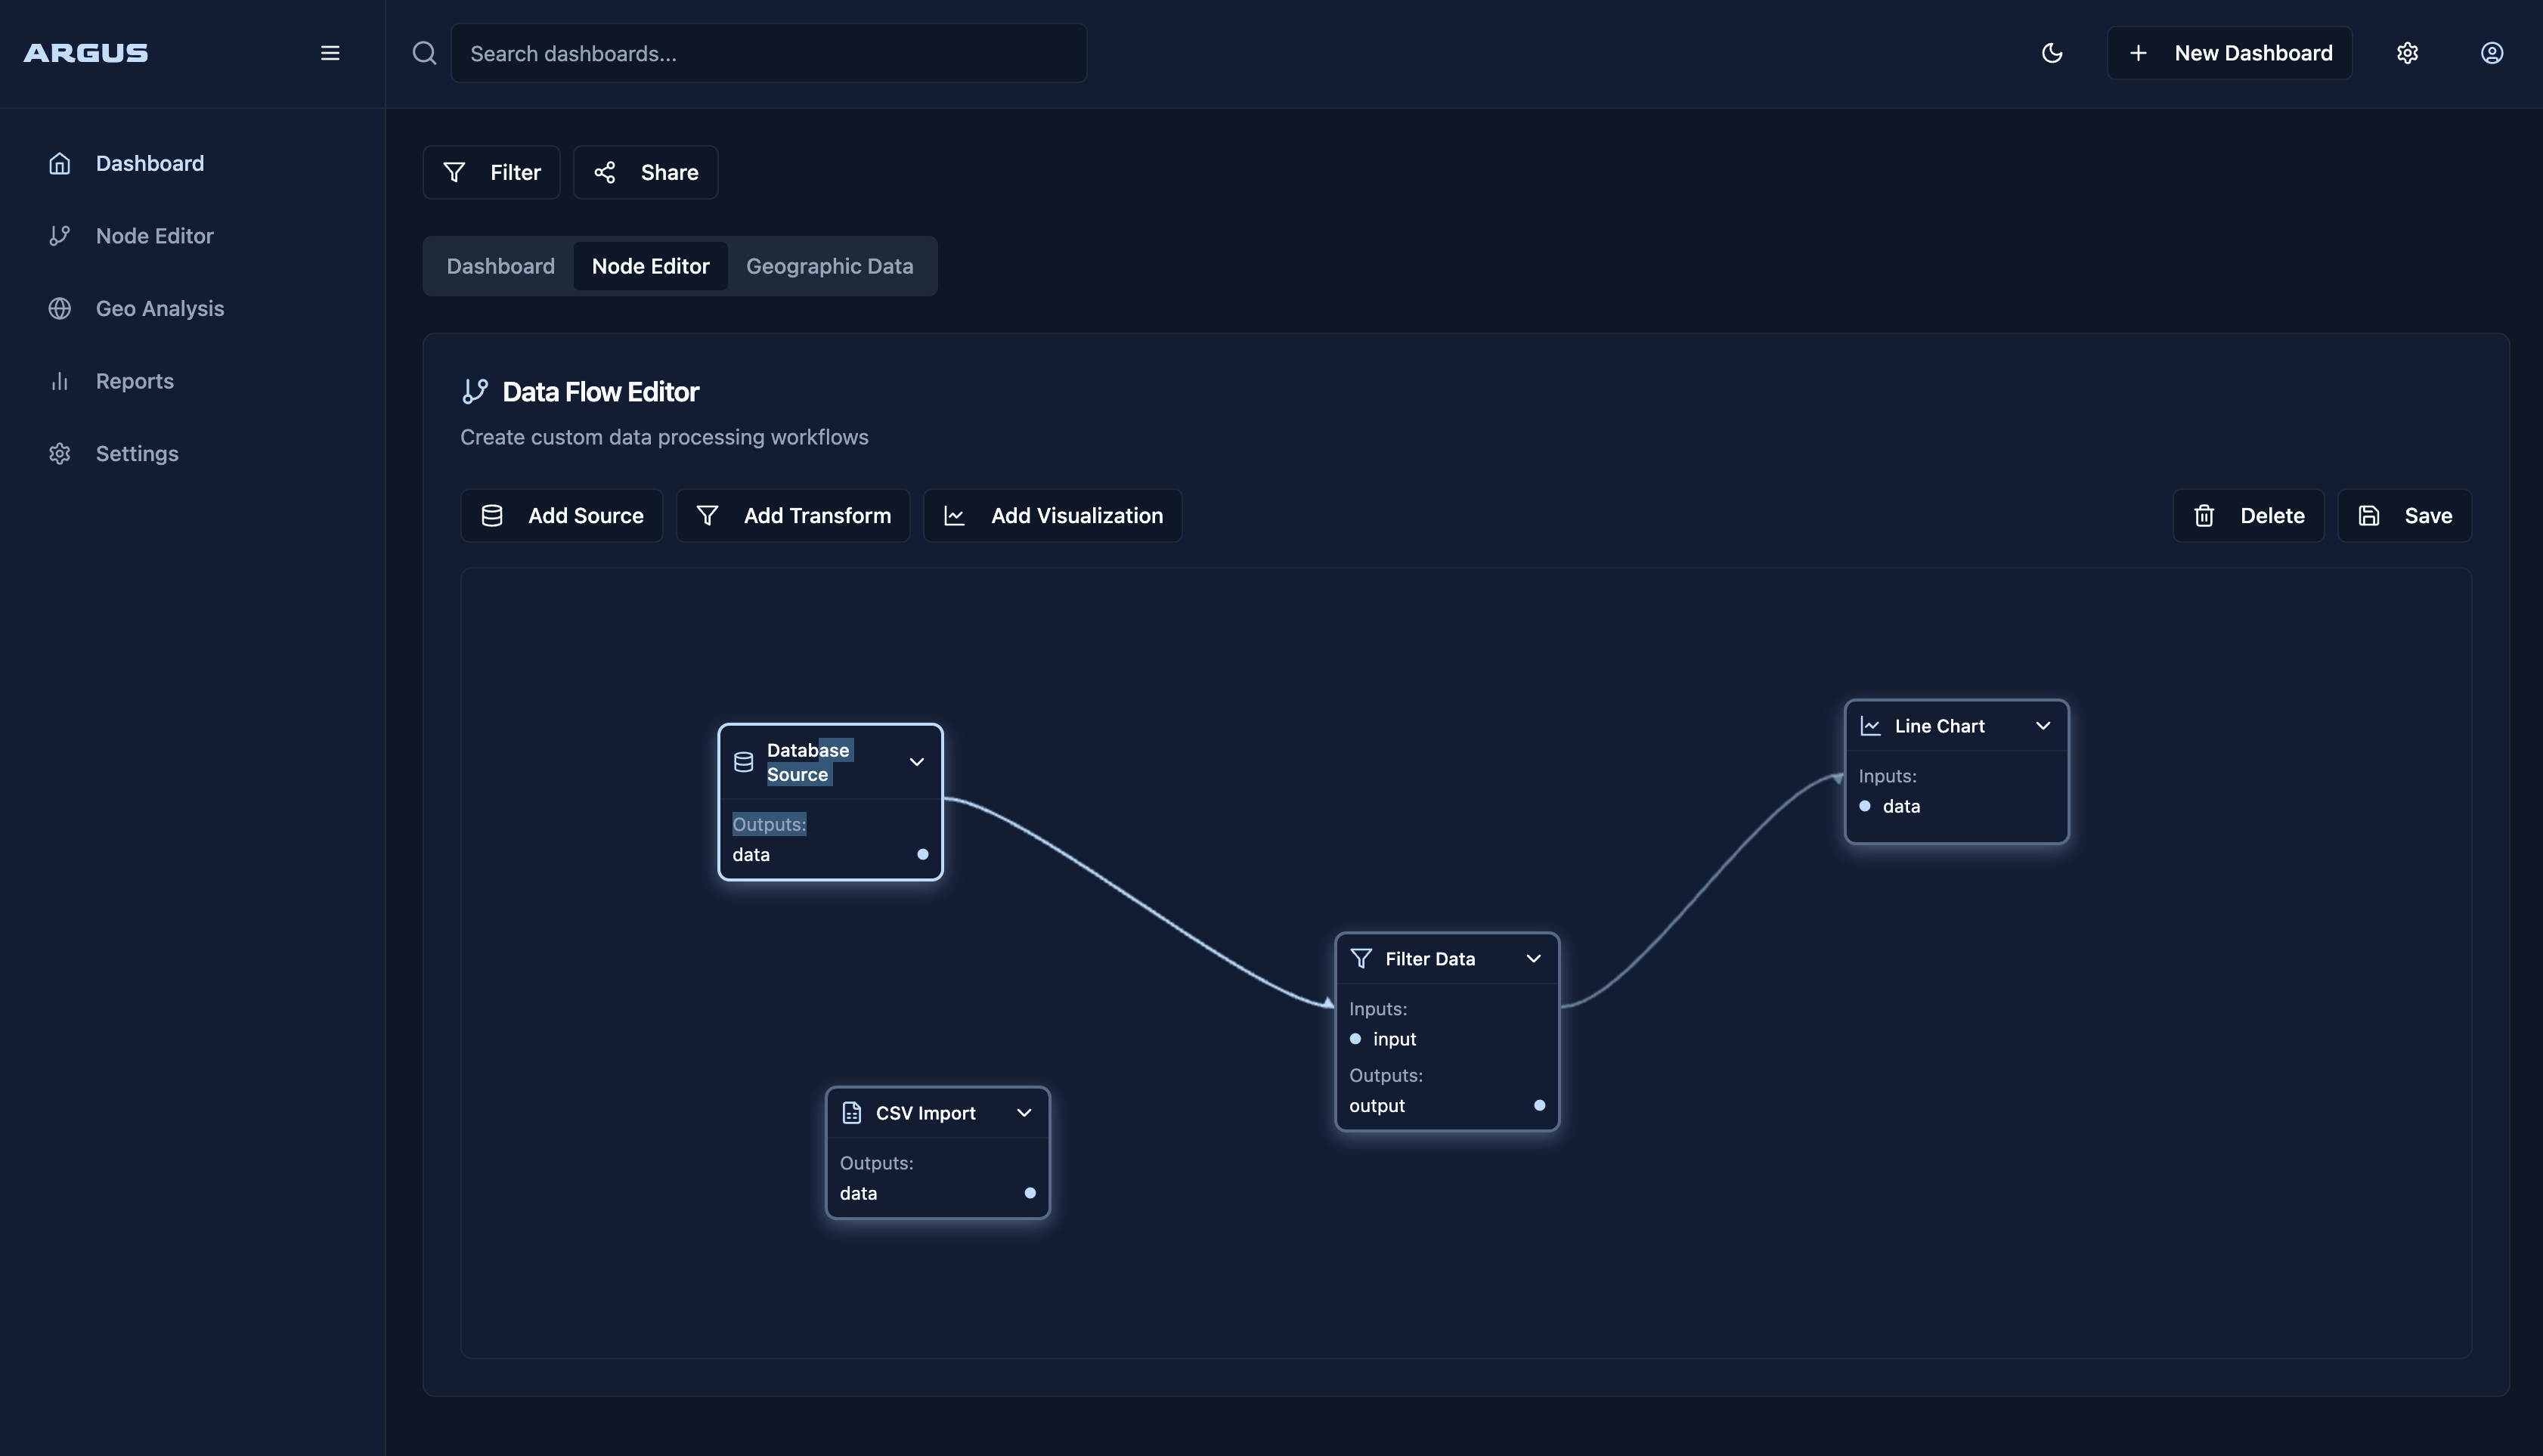Click the Data Flow Editor heading
The width and height of the screenshot is (2543, 1456).
click(600, 391)
